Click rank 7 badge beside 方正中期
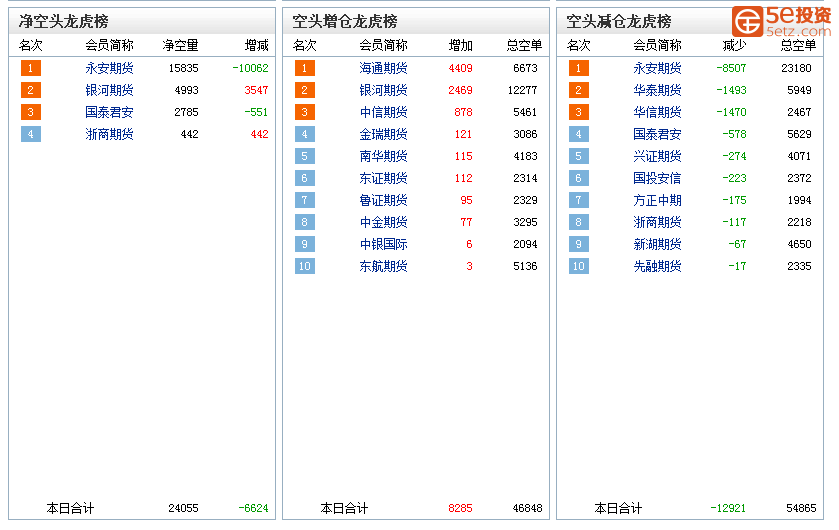This screenshot has width=839, height=530. coord(578,200)
